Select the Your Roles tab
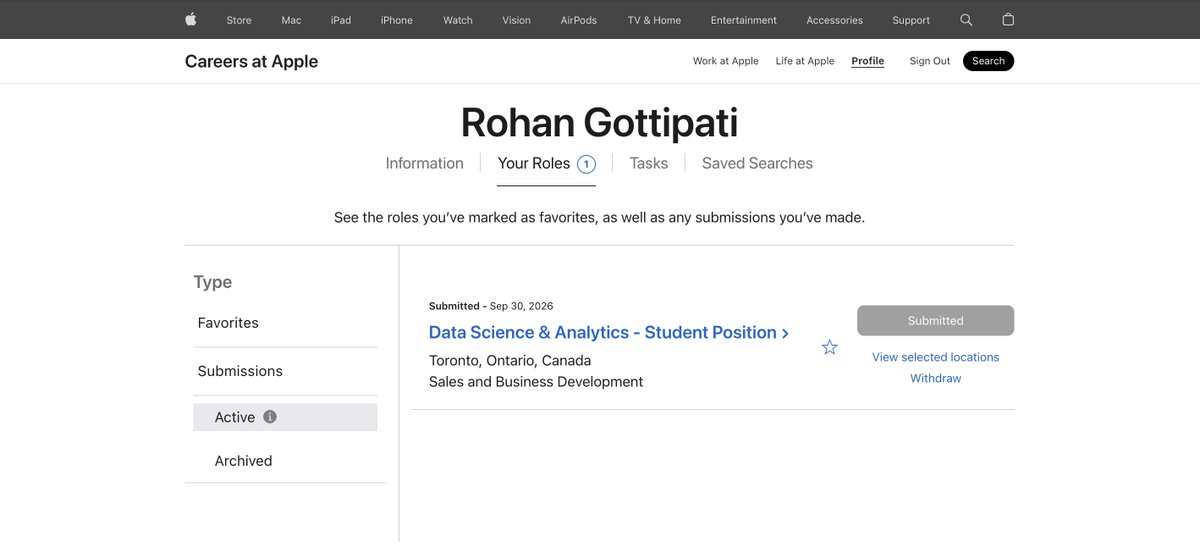The width and height of the screenshot is (1200, 553). point(534,163)
